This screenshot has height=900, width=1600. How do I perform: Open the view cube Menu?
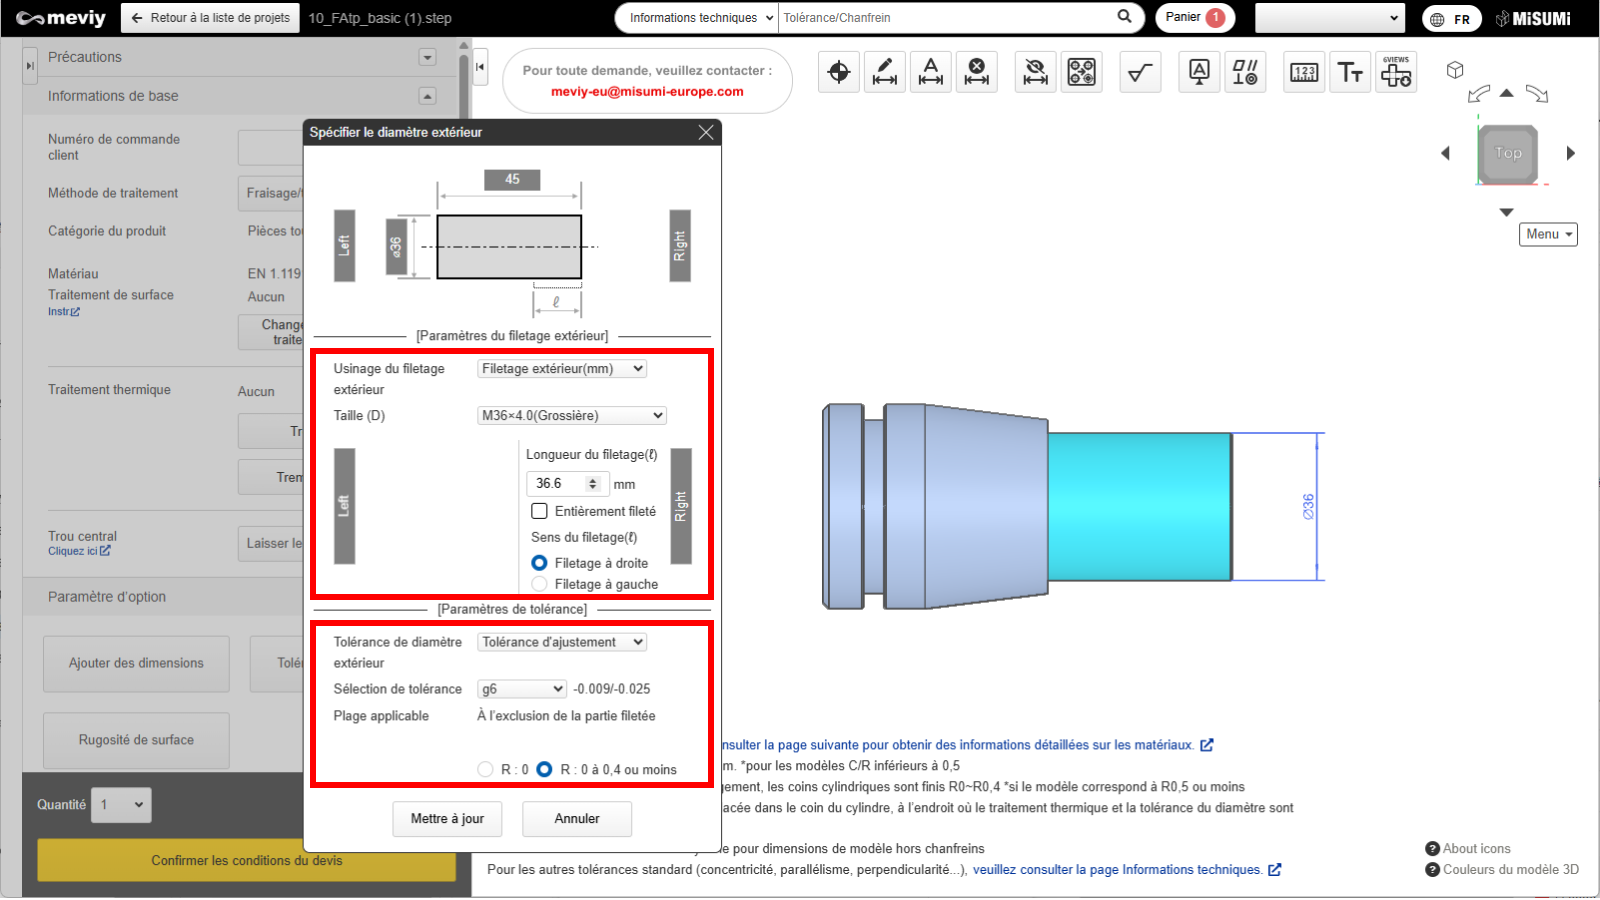click(1547, 234)
